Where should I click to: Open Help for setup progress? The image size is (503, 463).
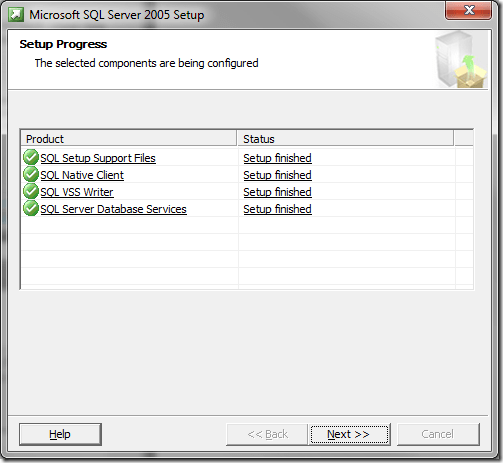point(60,434)
